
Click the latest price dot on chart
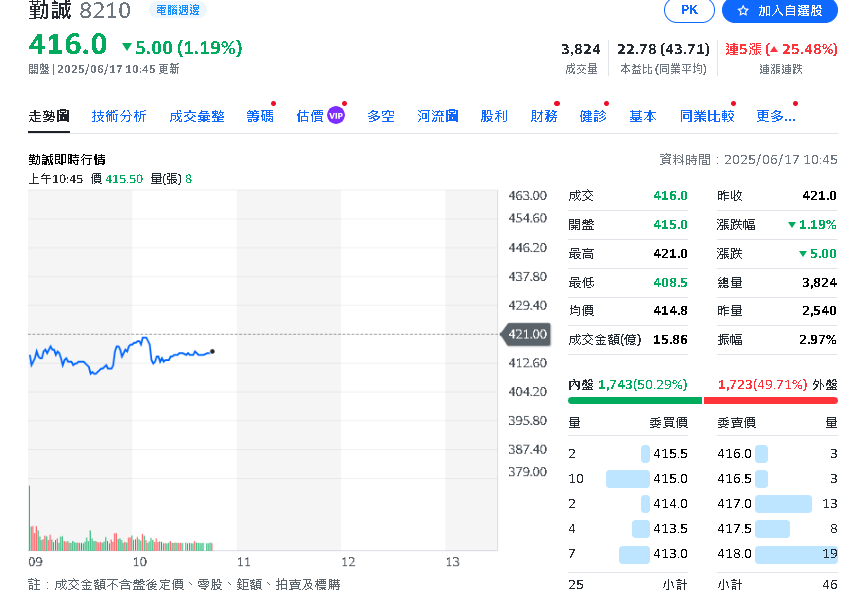coord(212,352)
